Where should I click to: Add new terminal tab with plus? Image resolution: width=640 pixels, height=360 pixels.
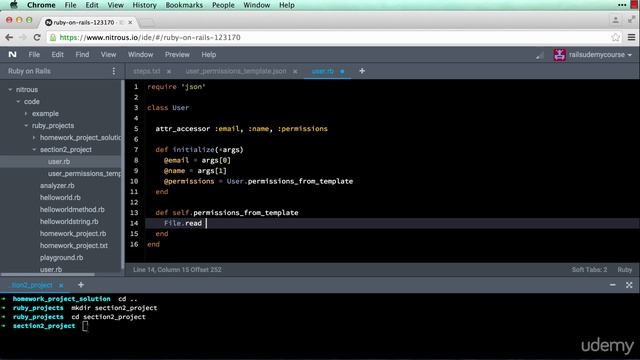[81, 285]
